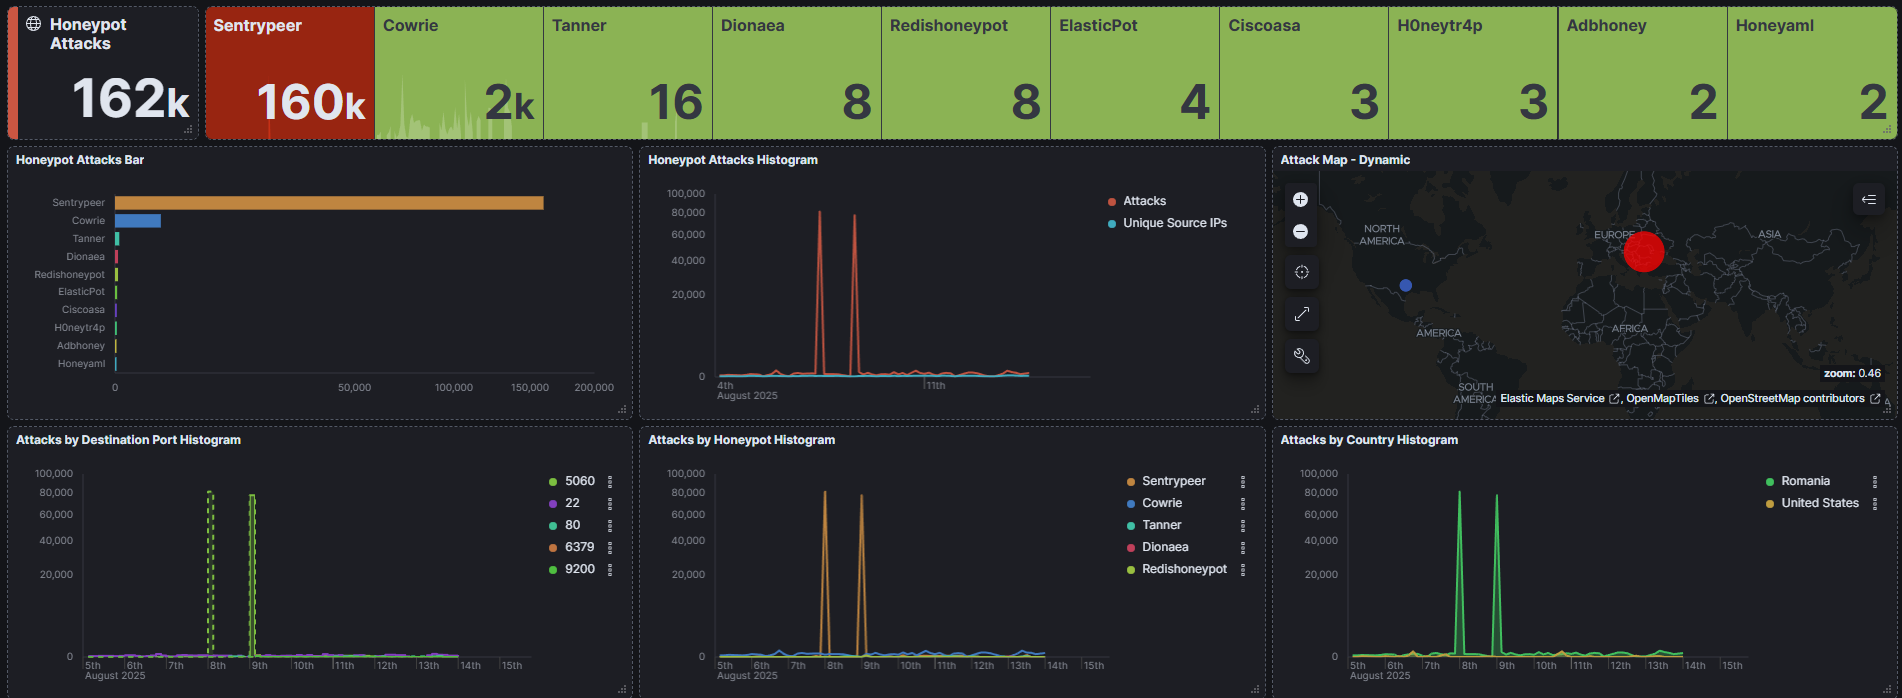Click the globe icon beside Honeypot Attacks
The height and width of the screenshot is (698, 1902).
click(33, 24)
